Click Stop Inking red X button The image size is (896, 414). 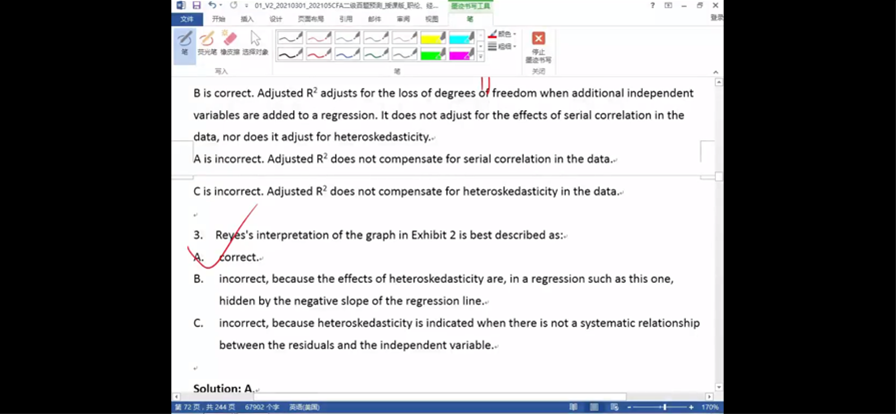[538, 45]
